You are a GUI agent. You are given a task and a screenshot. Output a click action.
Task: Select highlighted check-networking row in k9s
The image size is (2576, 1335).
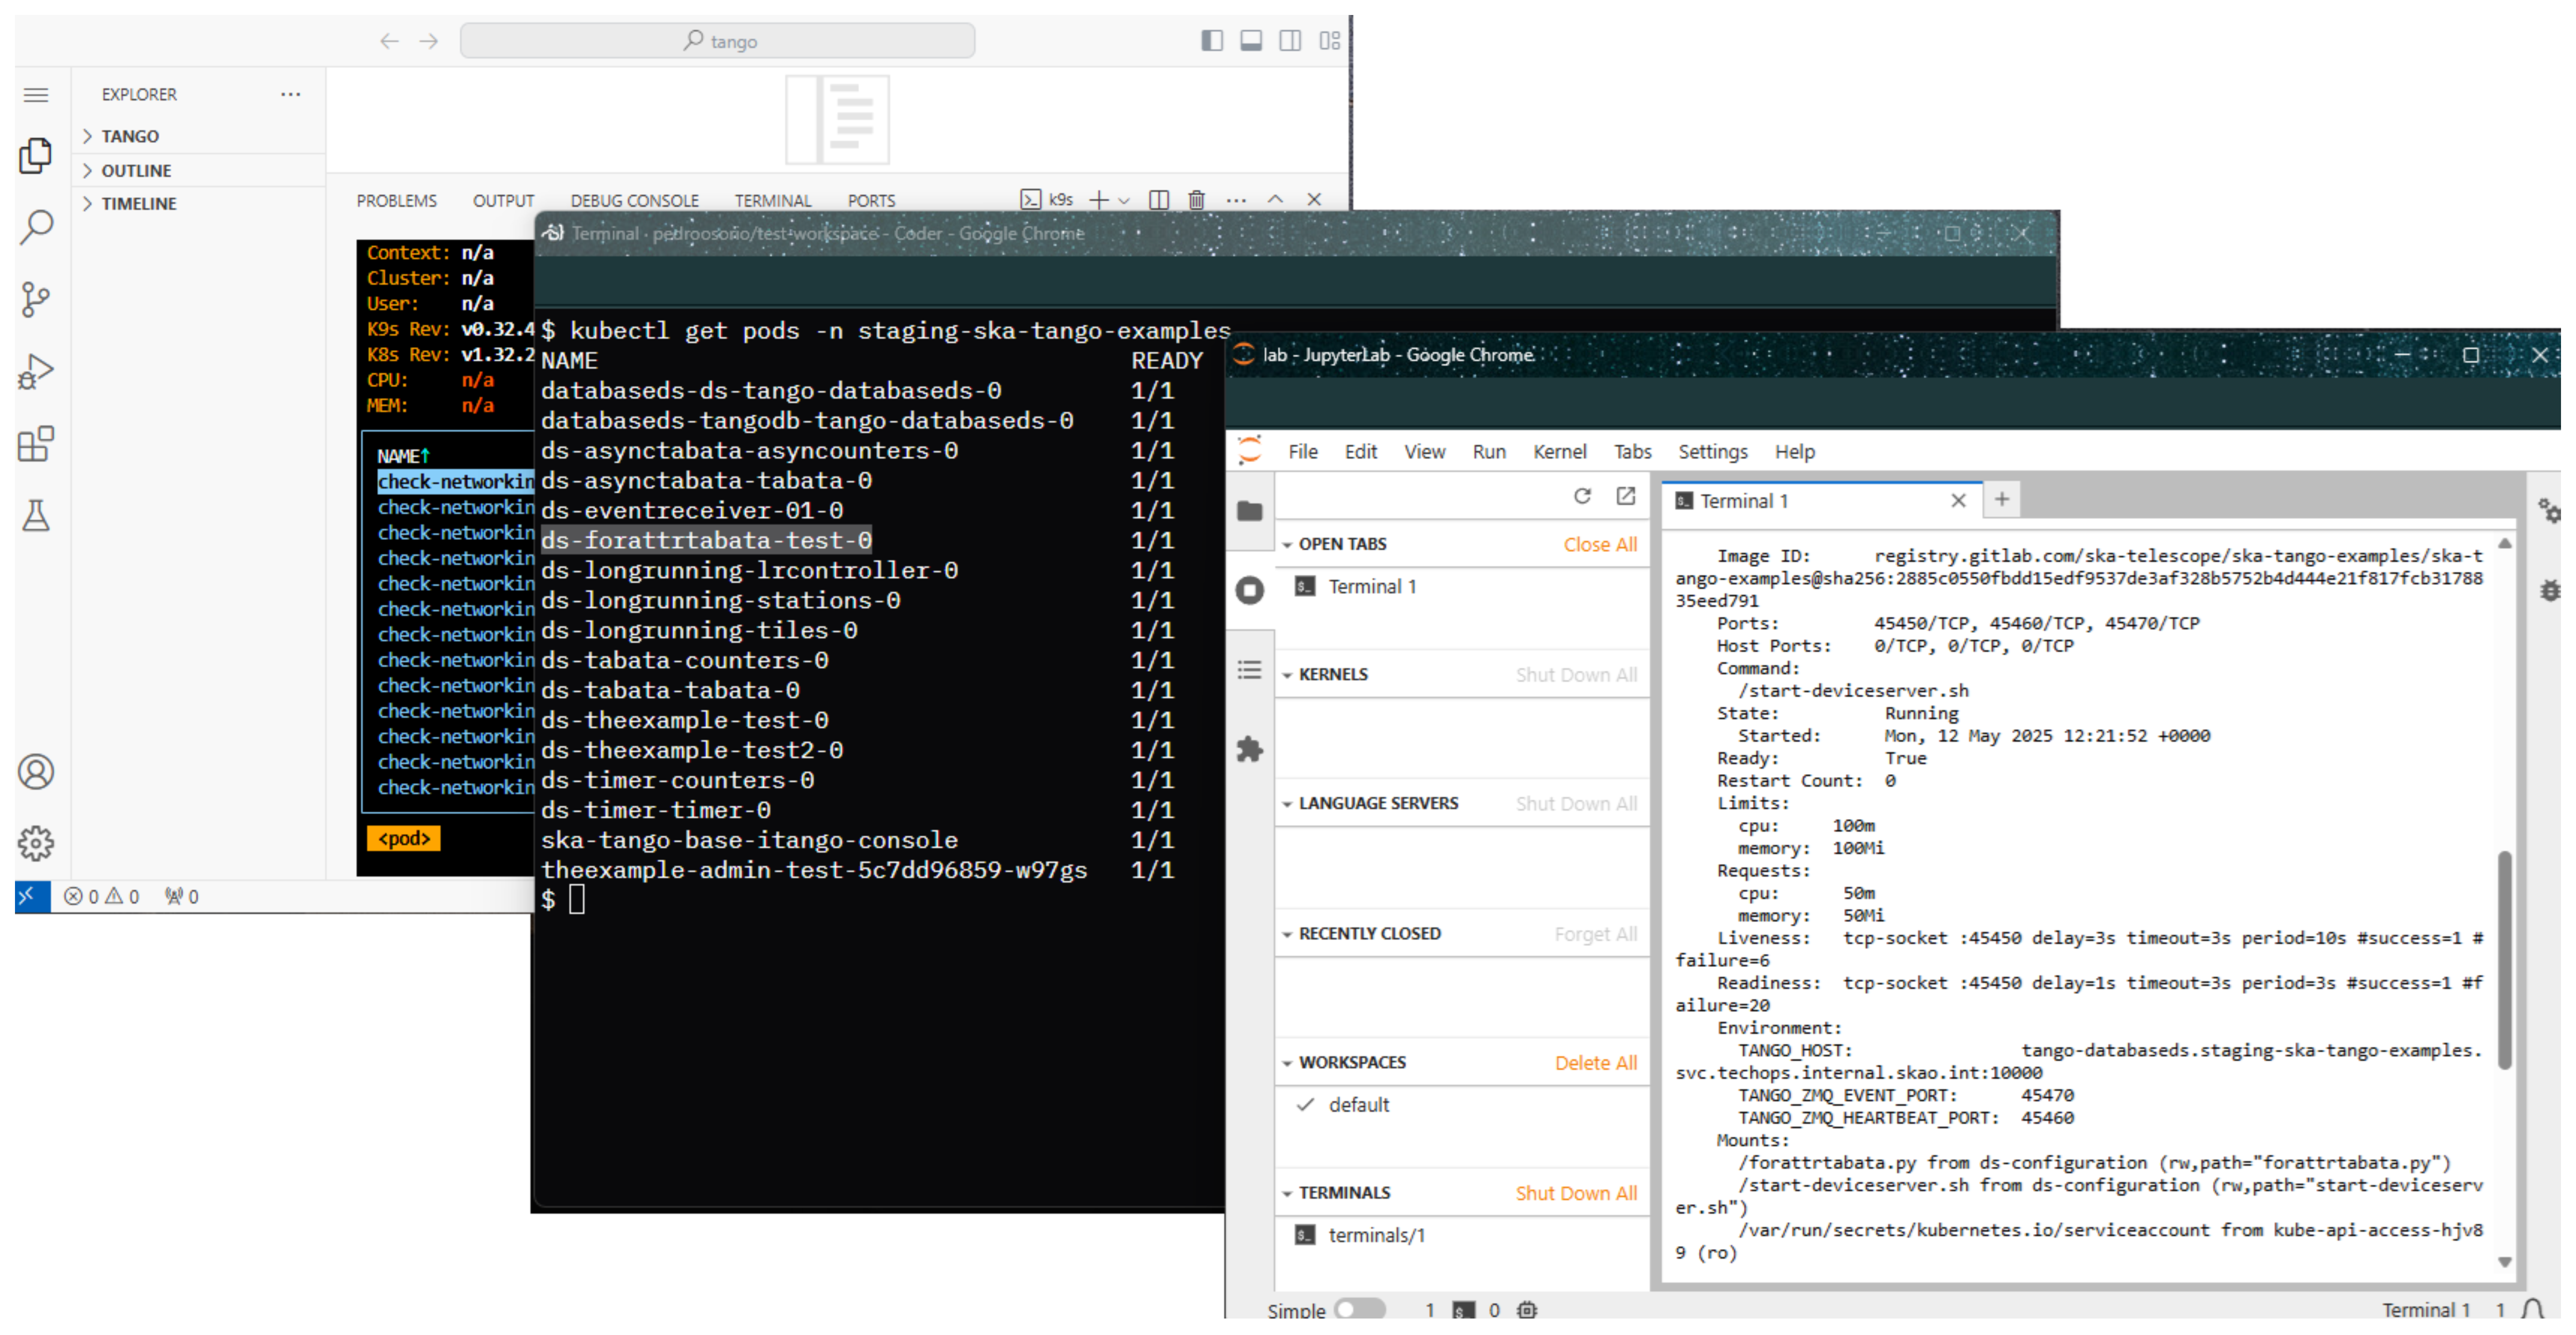455,482
